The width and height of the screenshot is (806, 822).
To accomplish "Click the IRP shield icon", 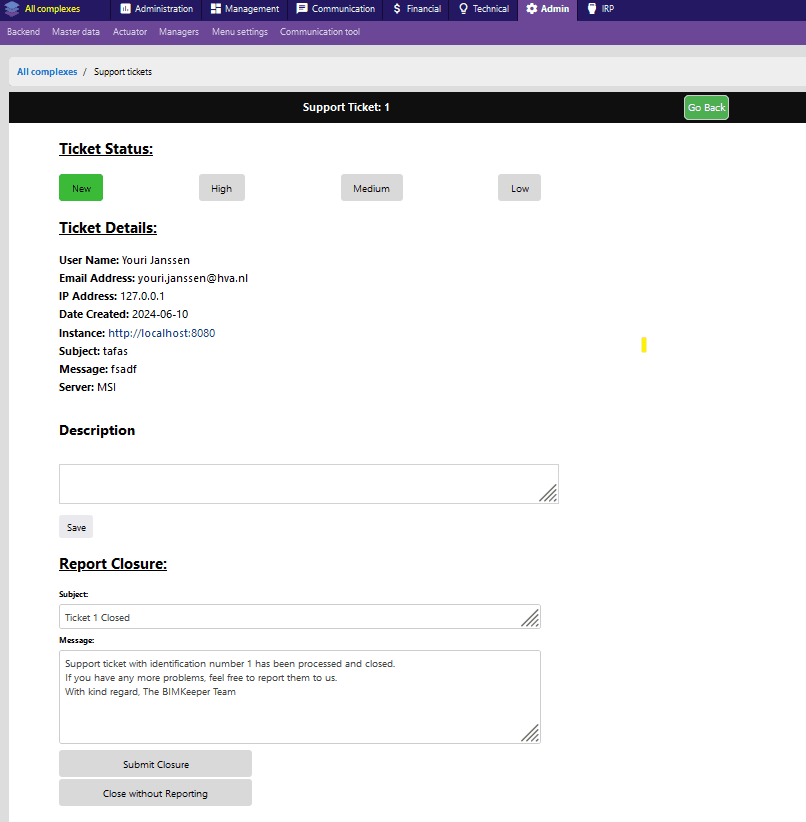I will (592, 9).
